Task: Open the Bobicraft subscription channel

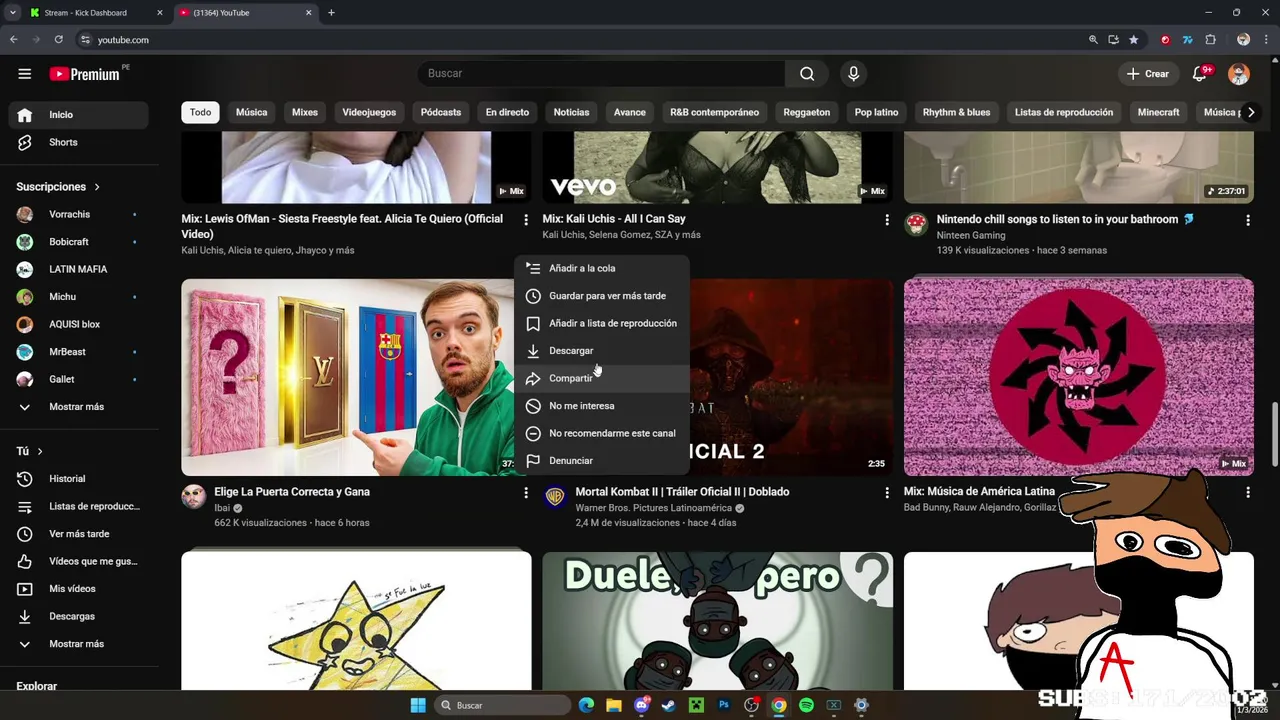Action: [78, 242]
